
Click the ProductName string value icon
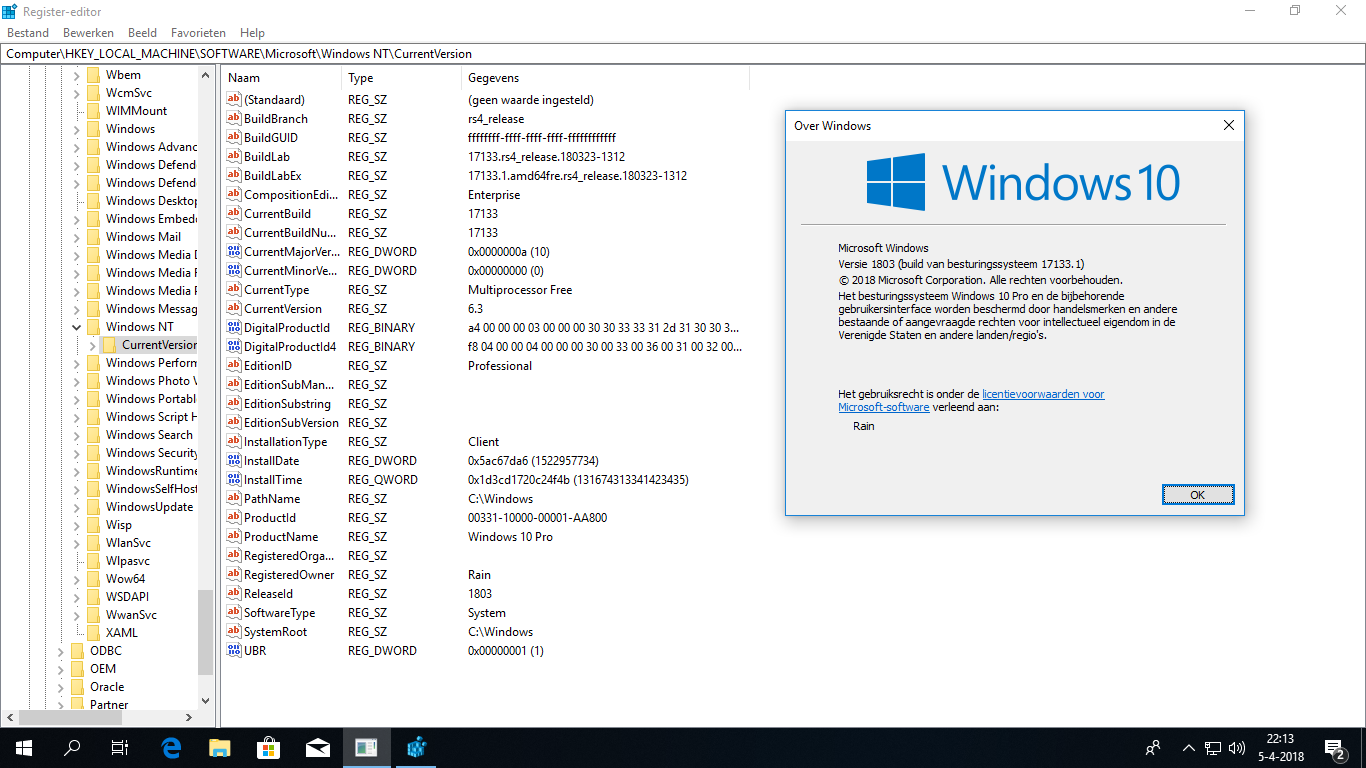click(234, 537)
